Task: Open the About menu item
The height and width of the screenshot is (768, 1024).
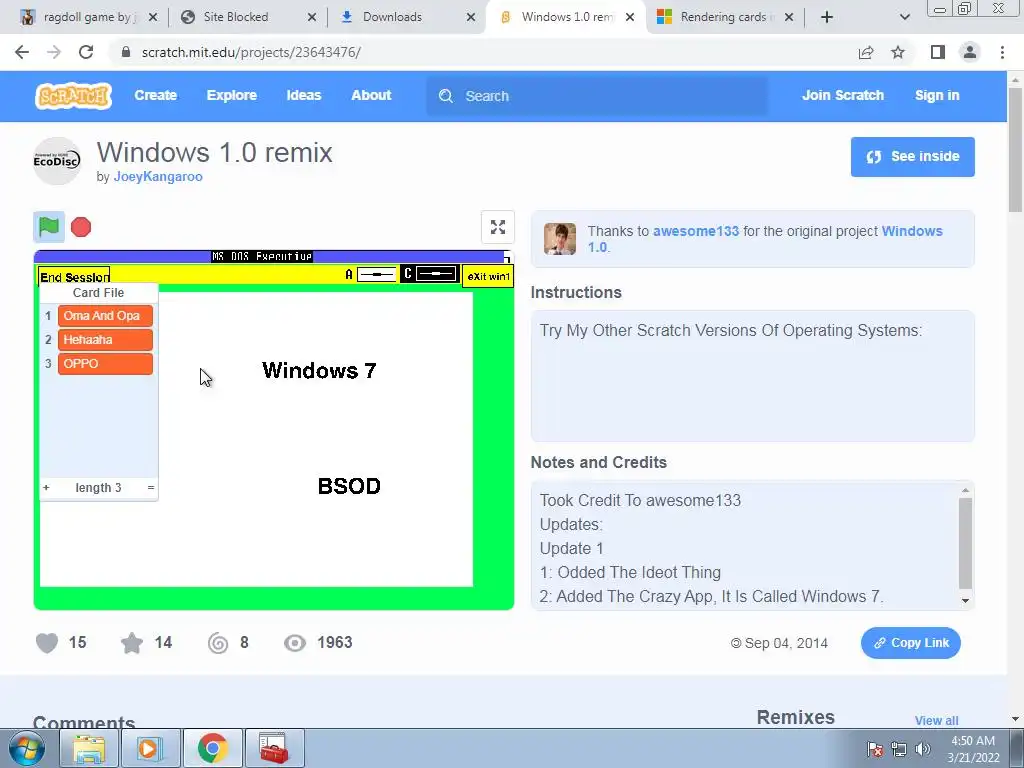Action: point(371,95)
